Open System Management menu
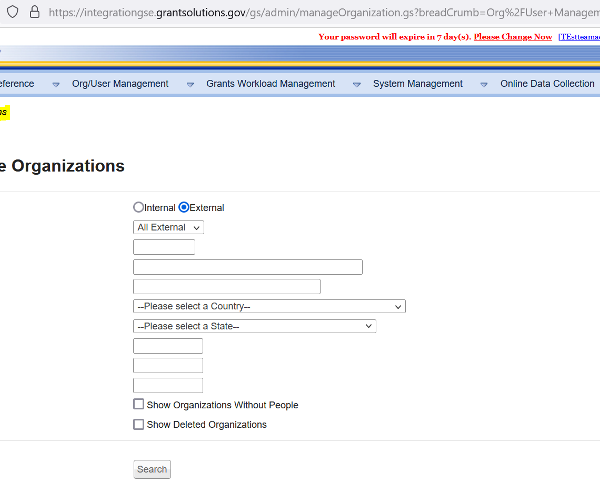The image size is (600, 492). coord(417,84)
